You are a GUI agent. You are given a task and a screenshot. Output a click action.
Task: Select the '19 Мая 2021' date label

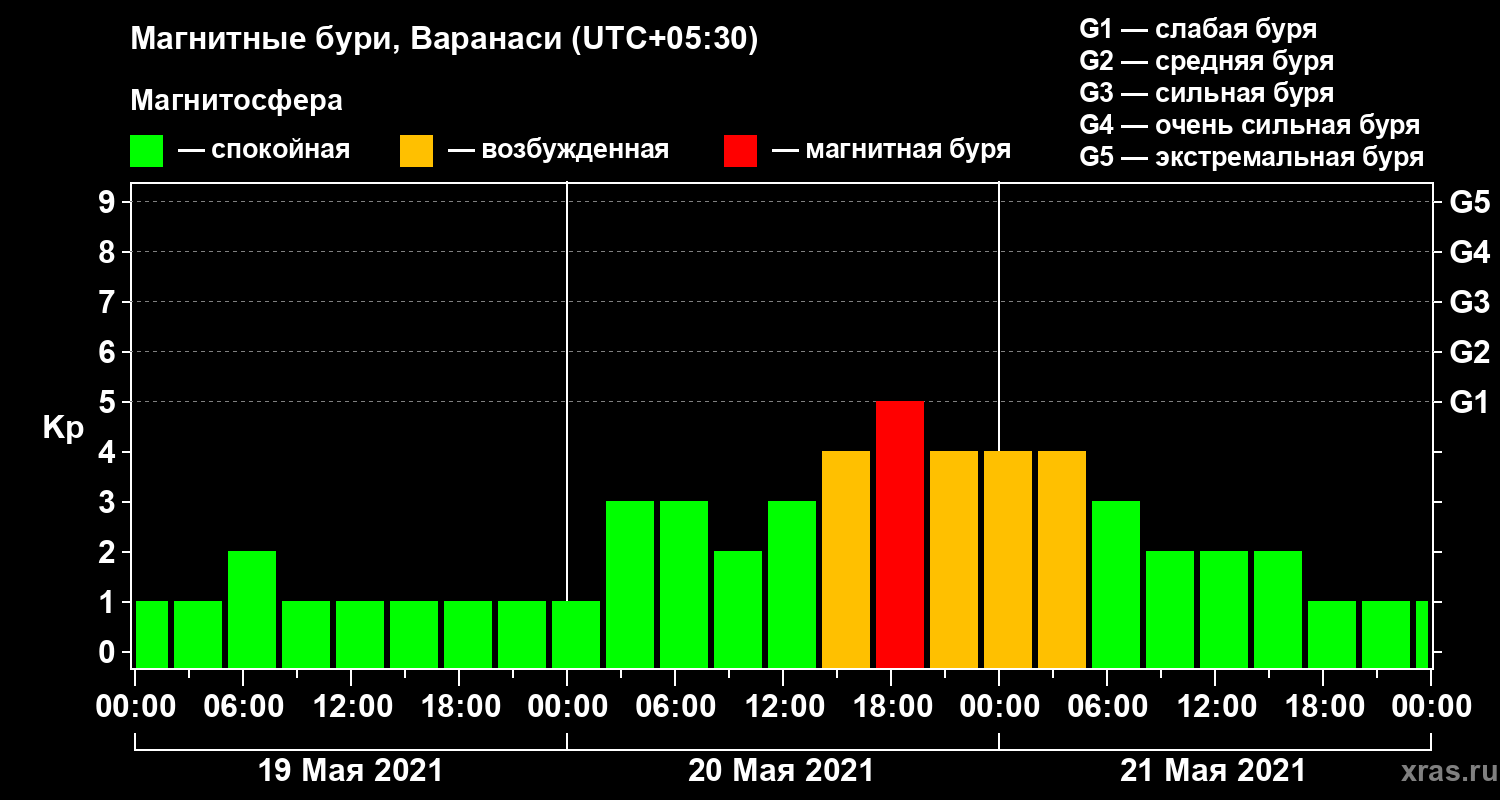click(x=350, y=771)
